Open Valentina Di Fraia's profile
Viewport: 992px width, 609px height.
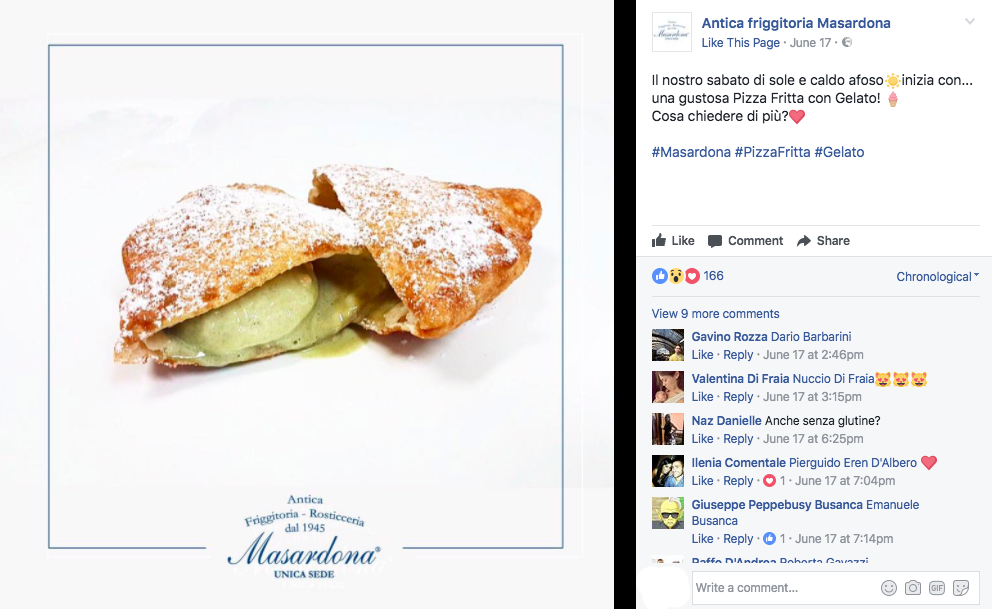point(740,379)
